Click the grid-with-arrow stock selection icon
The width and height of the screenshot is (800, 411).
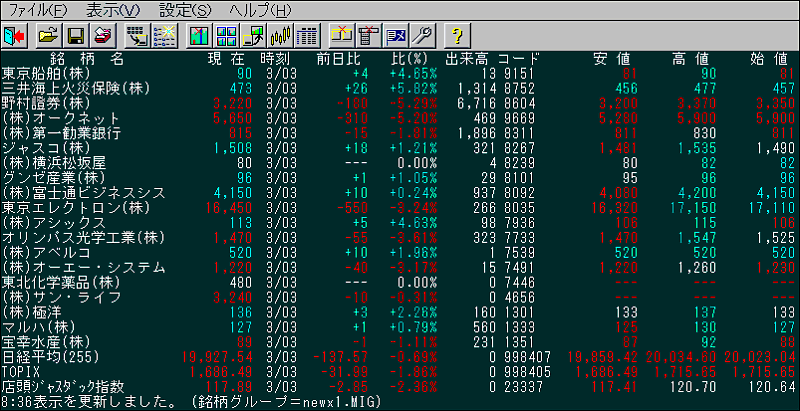(x=137, y=36)
